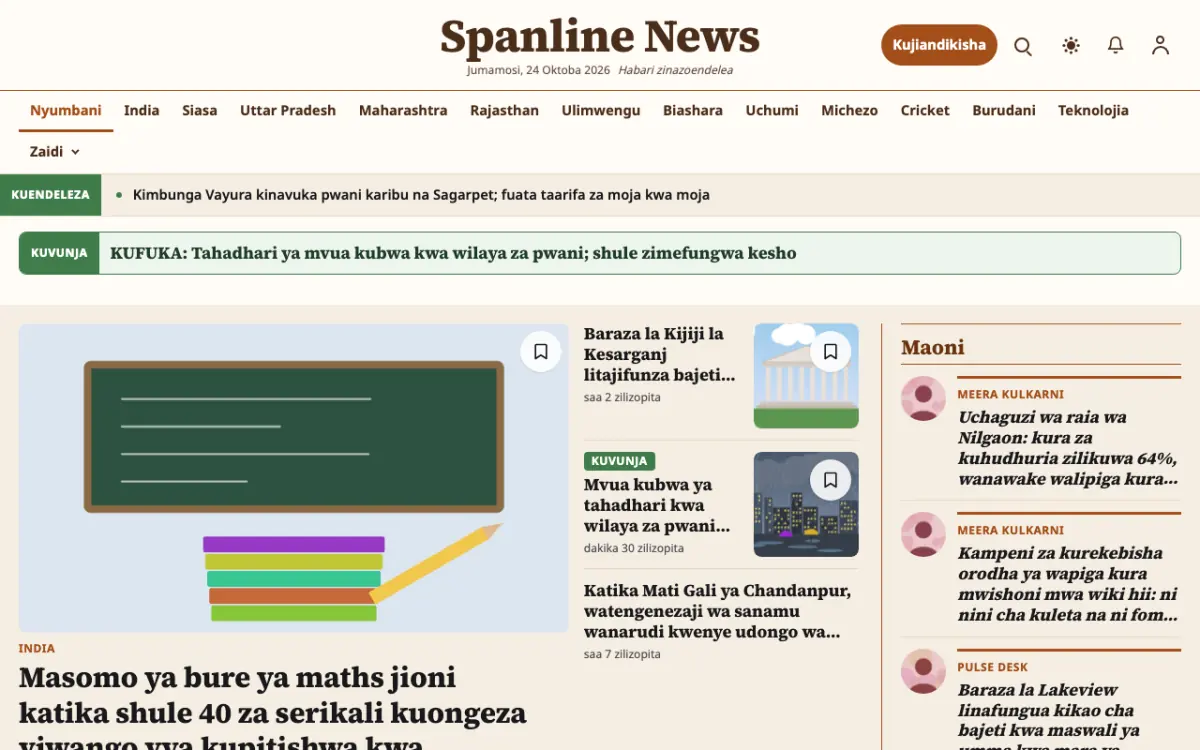This screenshot has height=750, width=1200.
Task: Open Katika Mati Gali ya Chandanpur article
Action: [x=717, y=611]
